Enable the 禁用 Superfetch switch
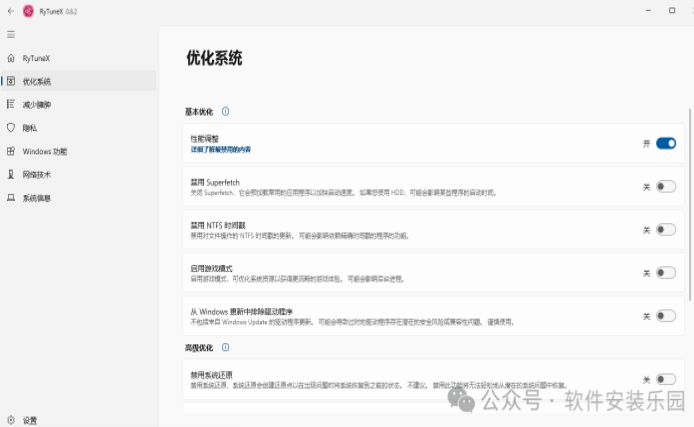 coord(666,186)
